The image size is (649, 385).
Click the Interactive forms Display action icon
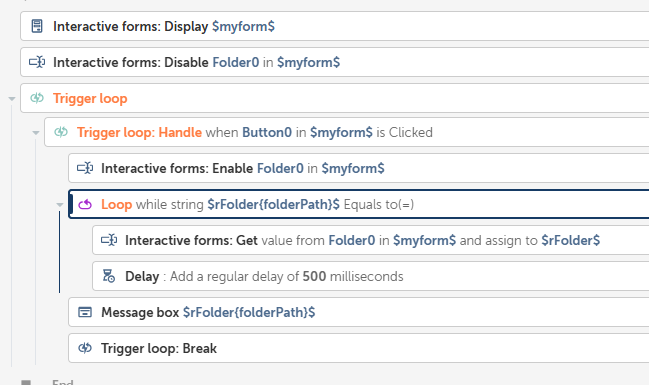37,26
